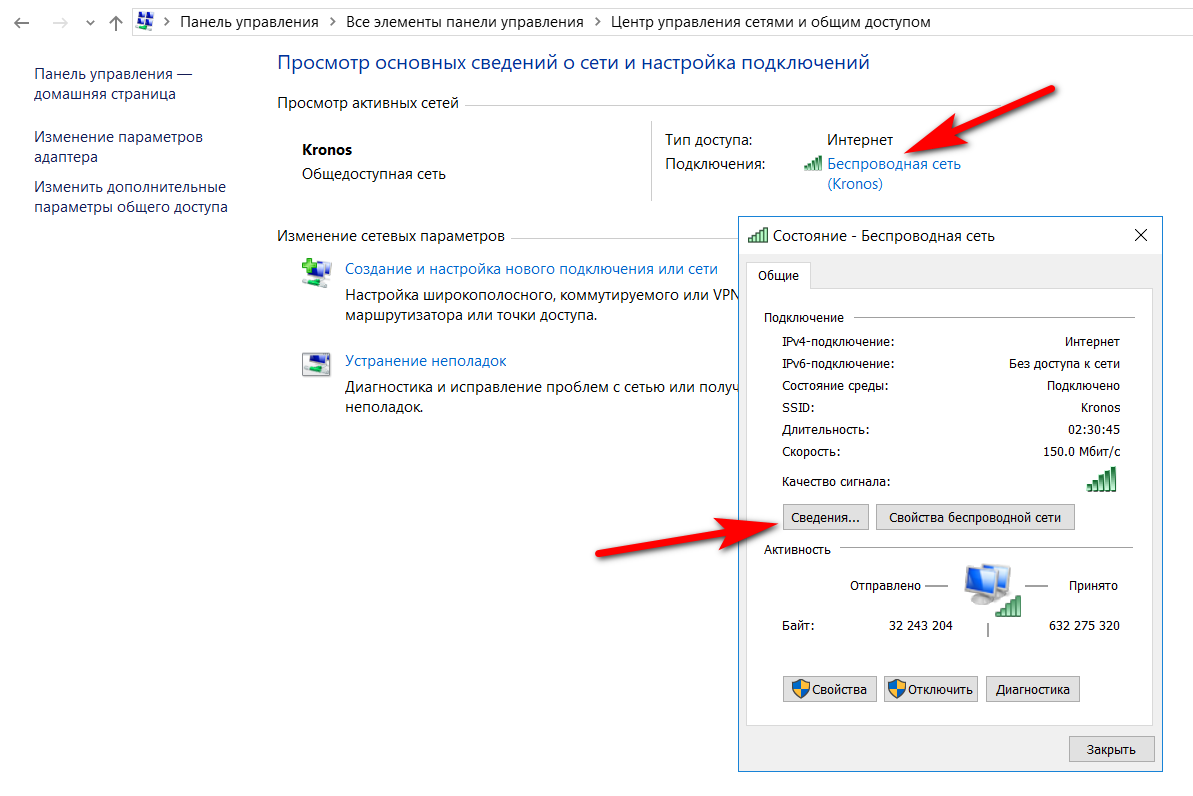Click the Закрыть button
This screenshot has height=796, width=1193.
[1111, 749]
